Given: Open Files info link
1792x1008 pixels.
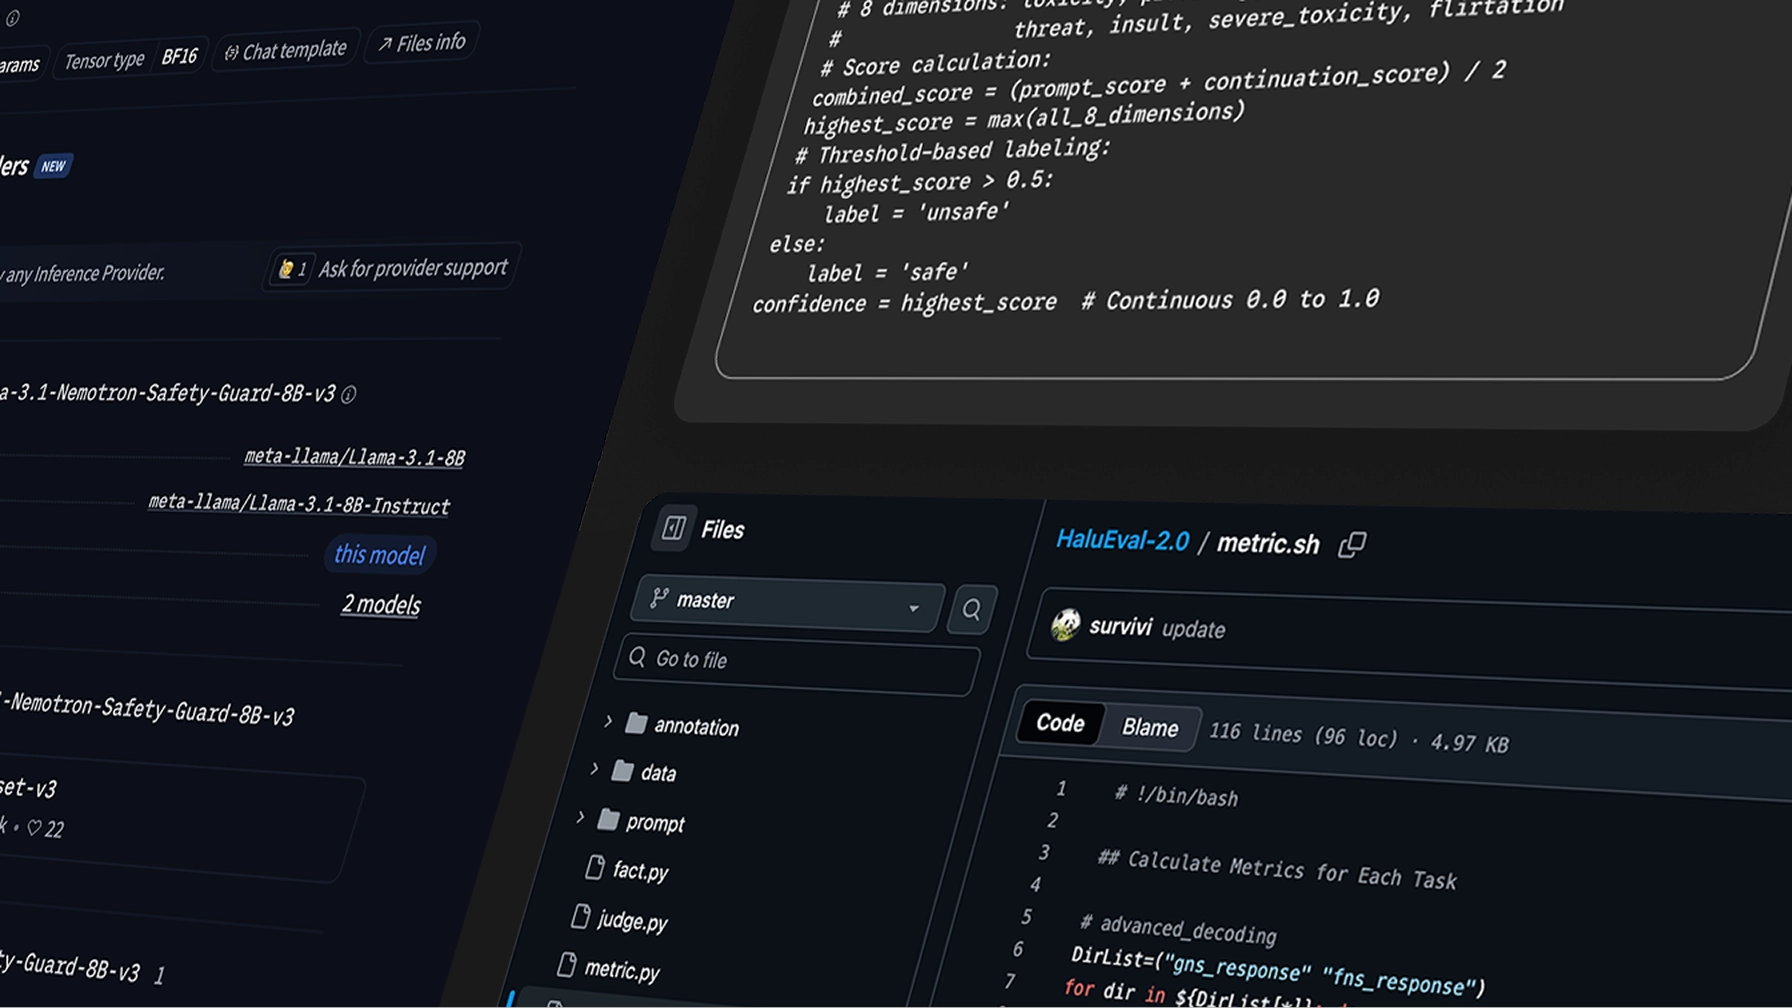Looking at the screenshot, I should 421,43.
